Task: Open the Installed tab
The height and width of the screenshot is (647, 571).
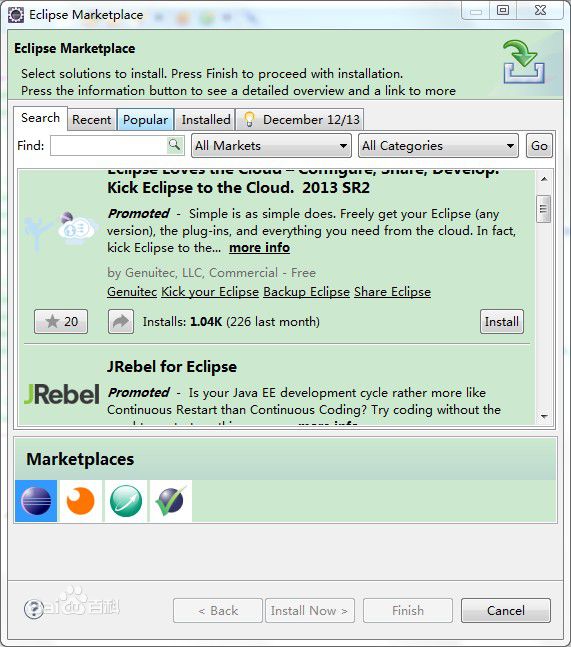Action: coord(205,120)
